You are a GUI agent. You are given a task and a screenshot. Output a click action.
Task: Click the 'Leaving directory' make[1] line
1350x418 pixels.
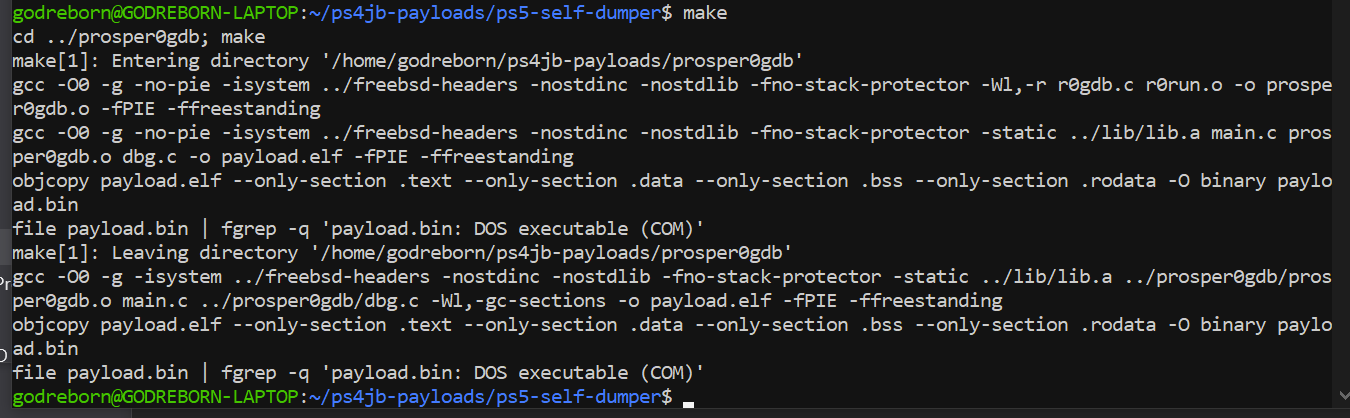(403, 253)
